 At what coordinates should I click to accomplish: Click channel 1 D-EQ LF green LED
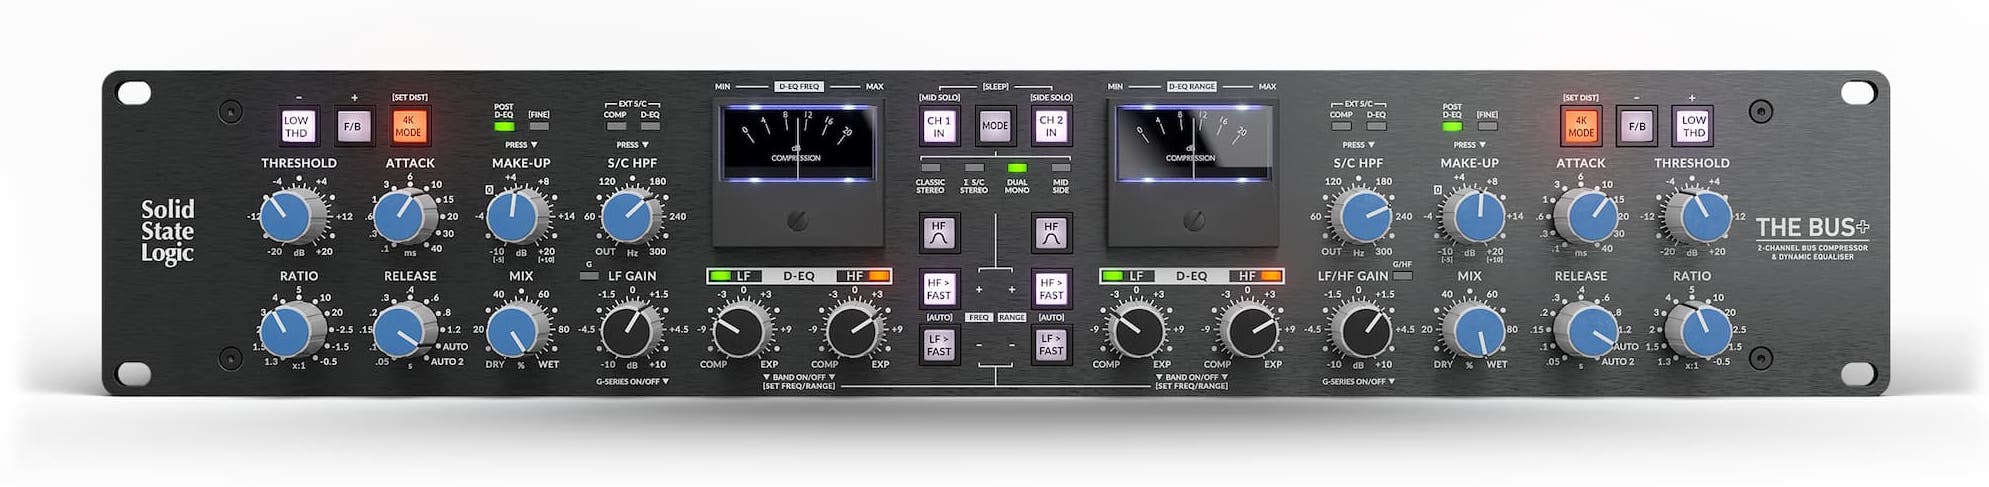point(719,276)
